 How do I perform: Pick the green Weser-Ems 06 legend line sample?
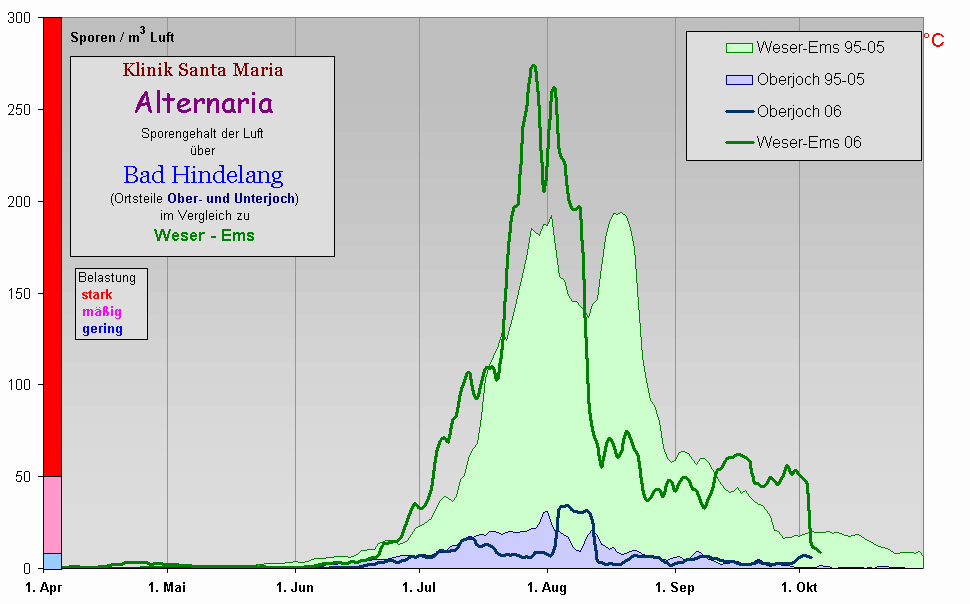pos(739,142)
